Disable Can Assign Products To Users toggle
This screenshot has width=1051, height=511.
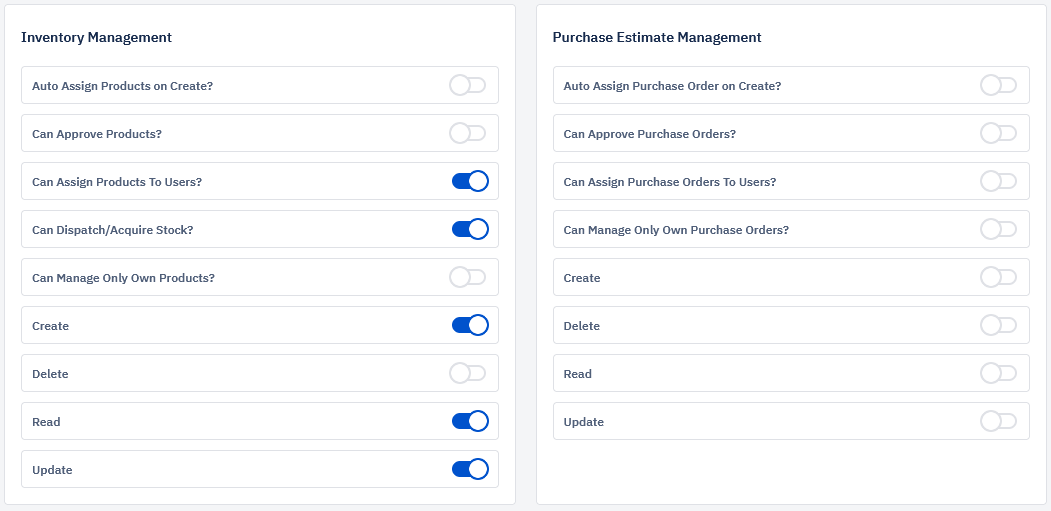pos(470,181)
